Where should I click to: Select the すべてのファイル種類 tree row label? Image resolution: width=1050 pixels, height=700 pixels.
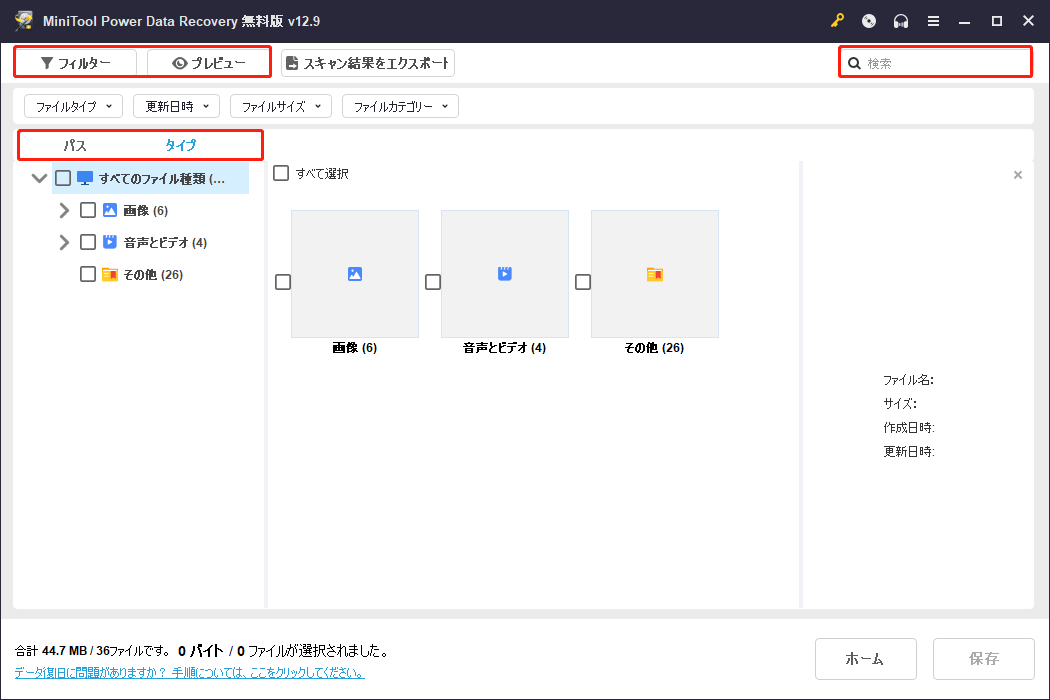tap(162, 178)
